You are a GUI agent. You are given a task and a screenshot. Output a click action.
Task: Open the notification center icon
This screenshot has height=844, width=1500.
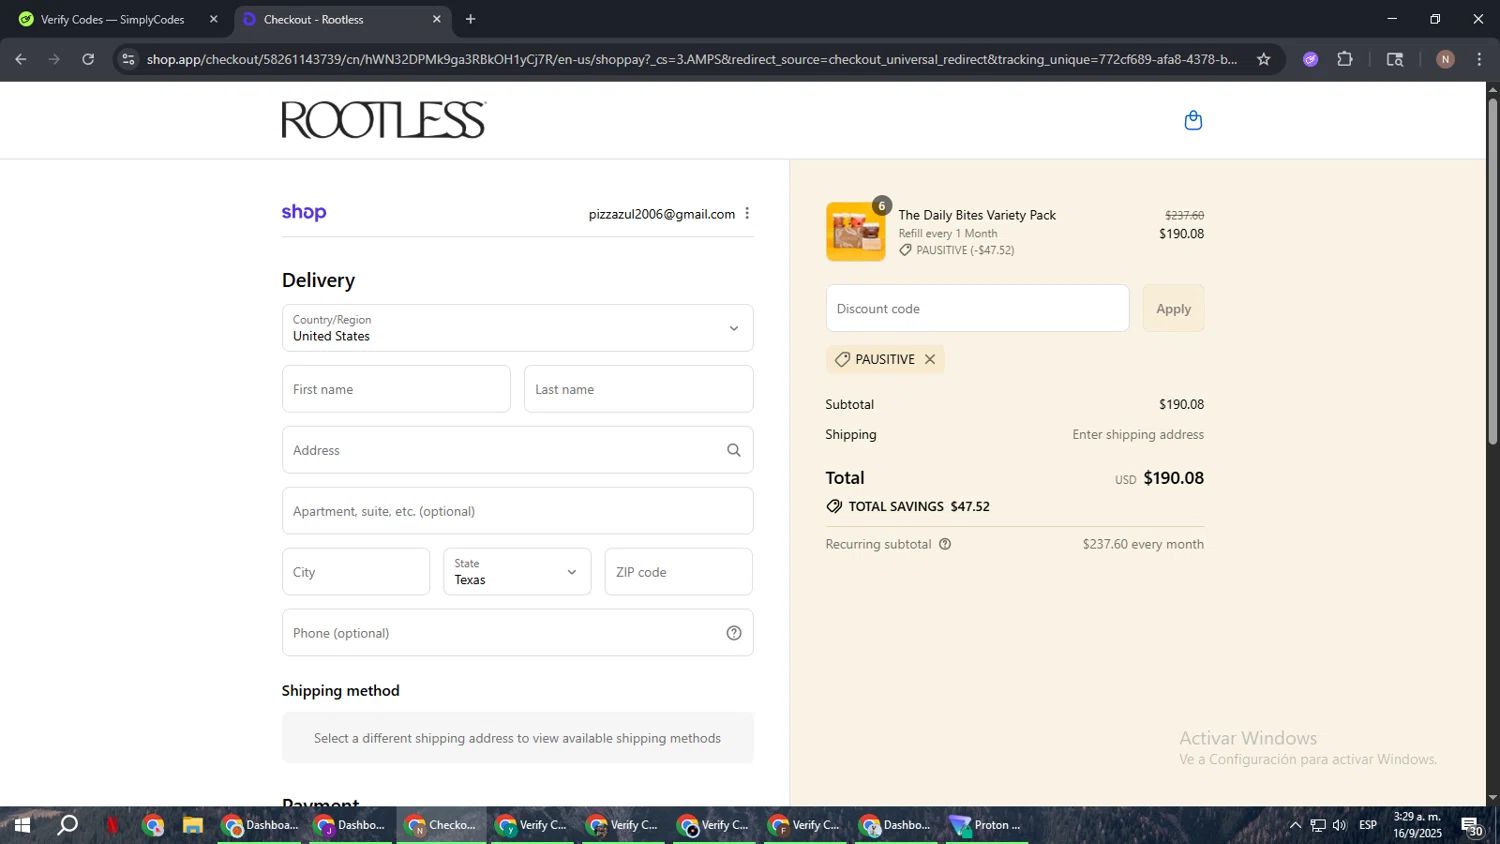1472,826
